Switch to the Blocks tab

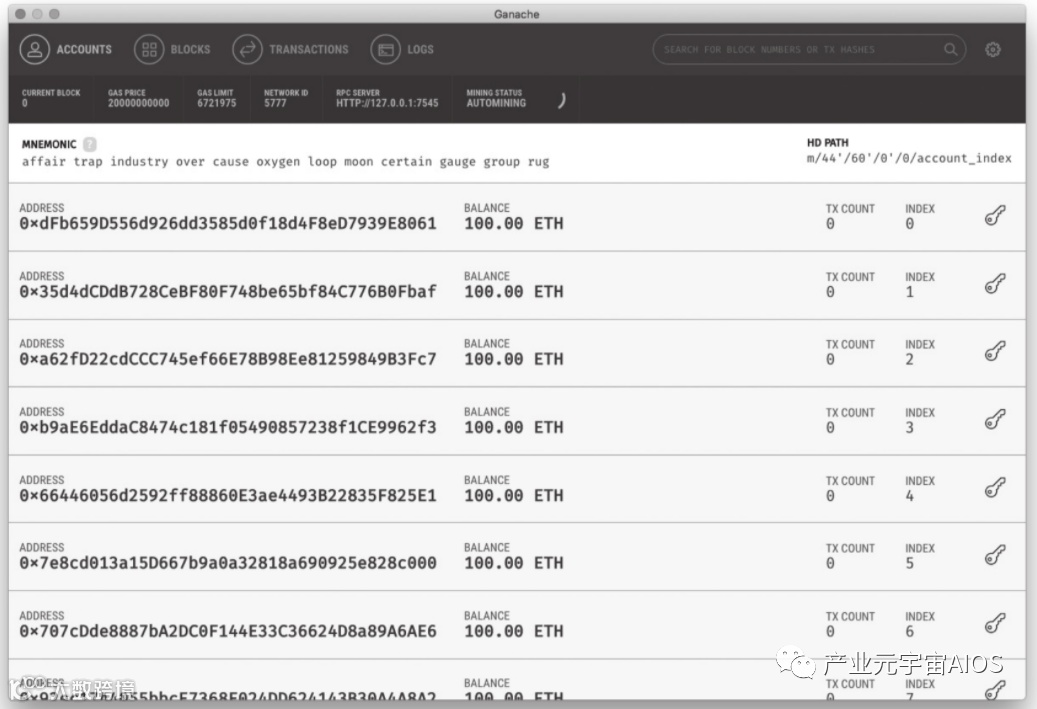pos(172,50)
